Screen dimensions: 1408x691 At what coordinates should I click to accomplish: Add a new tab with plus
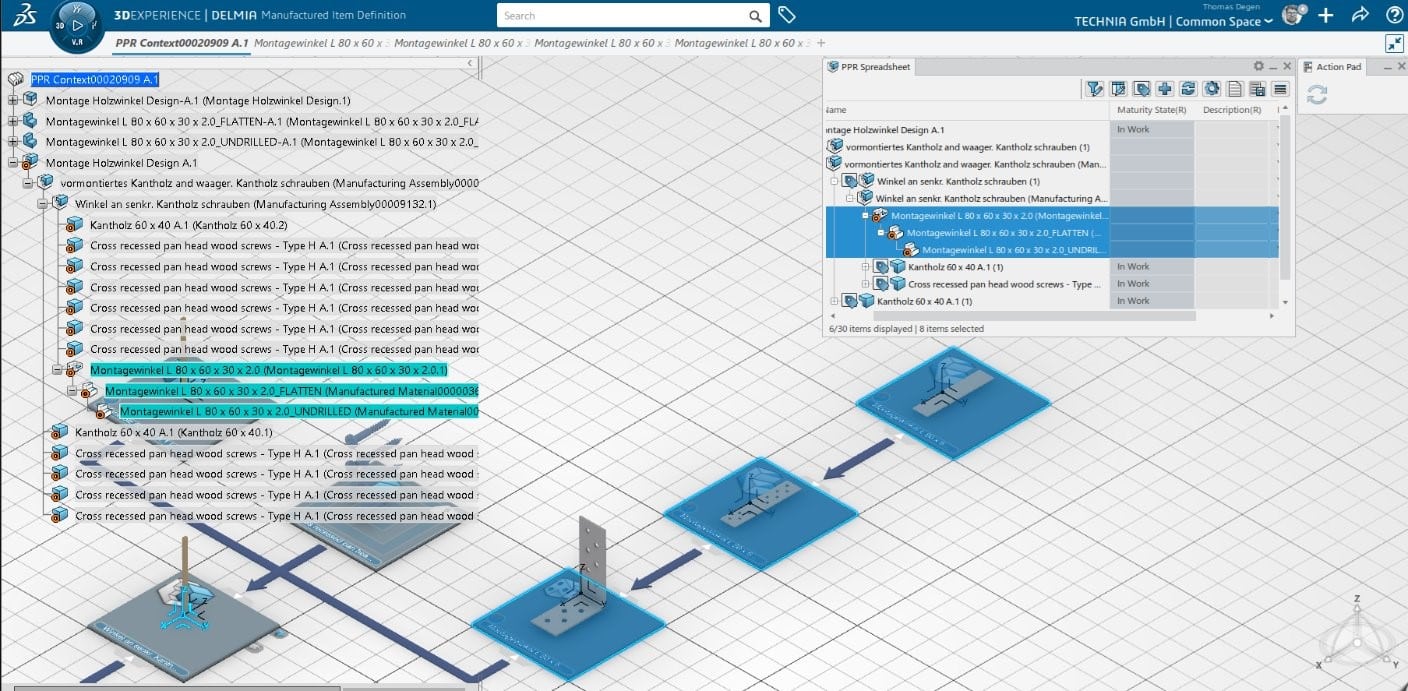[x=821, y=43]
